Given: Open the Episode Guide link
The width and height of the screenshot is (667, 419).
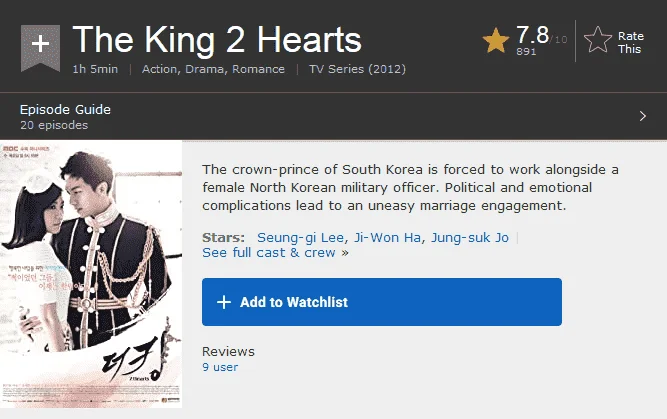Looking at the screenshot, I should coord(65,110).
